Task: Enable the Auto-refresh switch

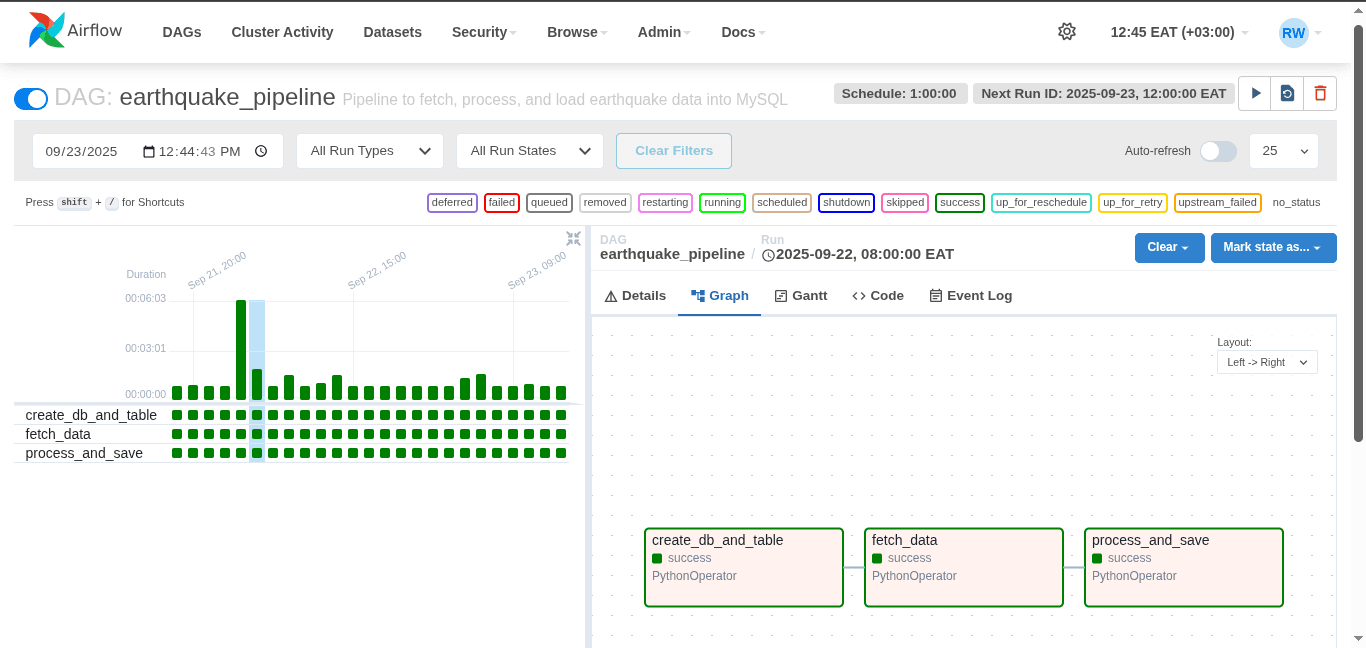Action: pos(1218,151)
